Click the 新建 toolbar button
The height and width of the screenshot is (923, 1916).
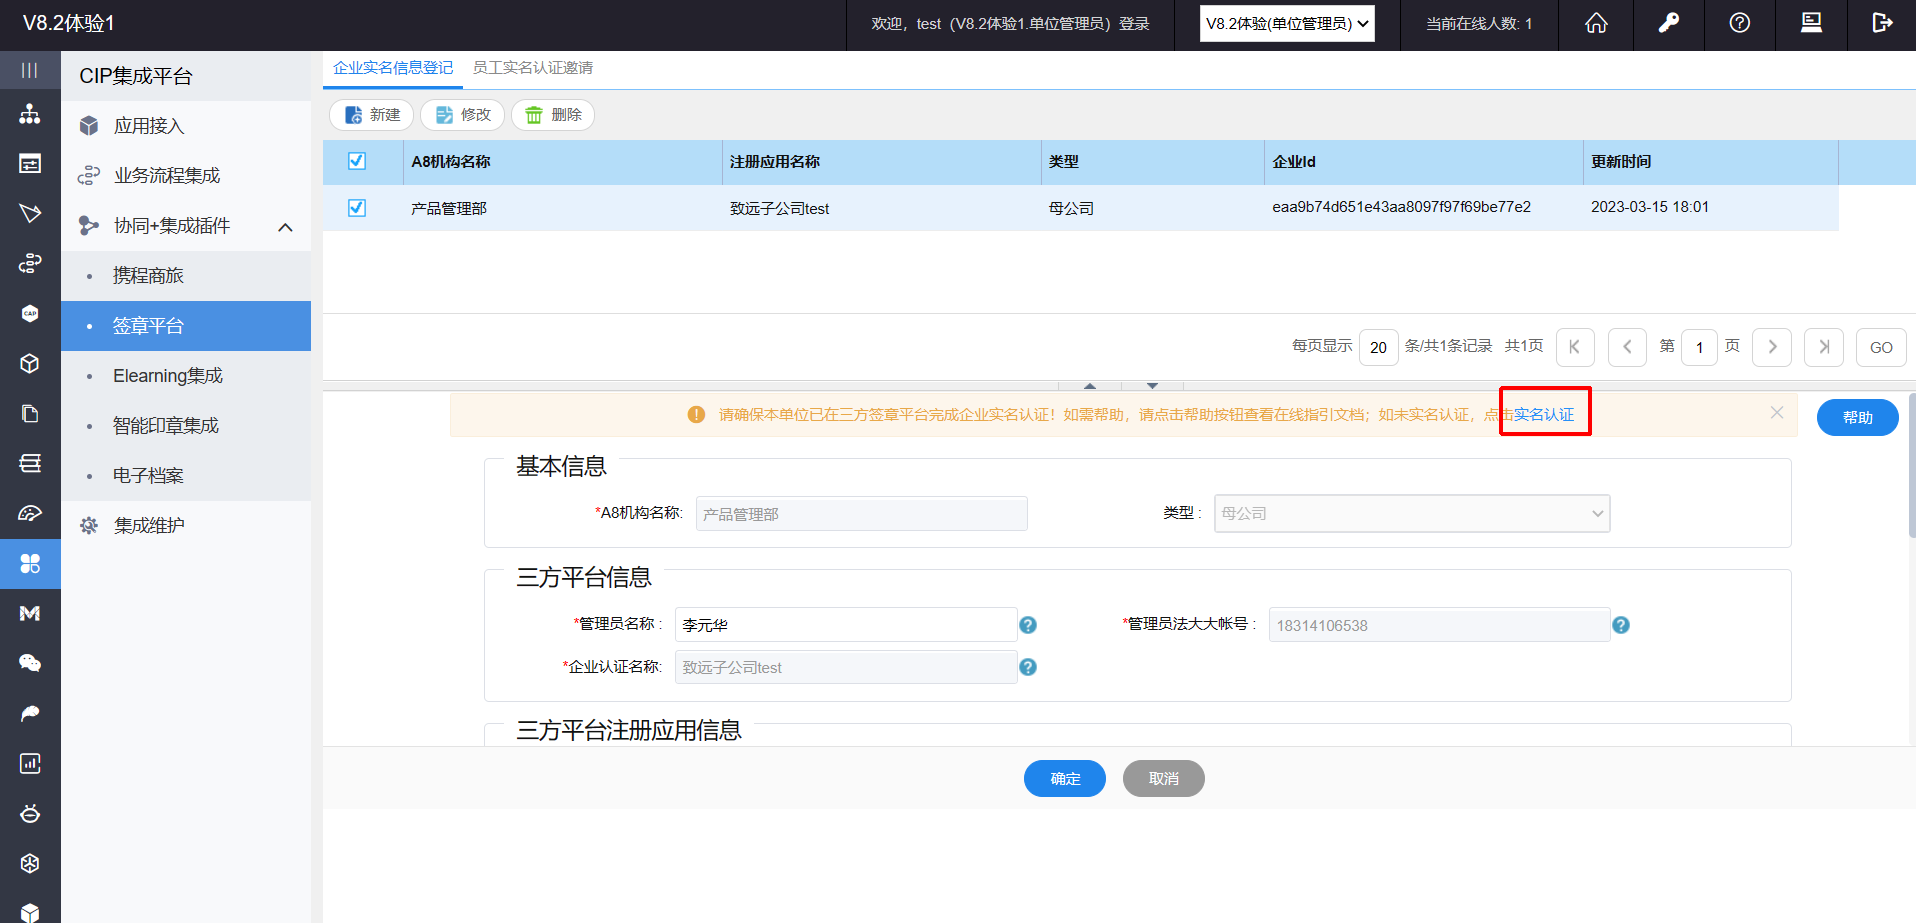[372, 115]
